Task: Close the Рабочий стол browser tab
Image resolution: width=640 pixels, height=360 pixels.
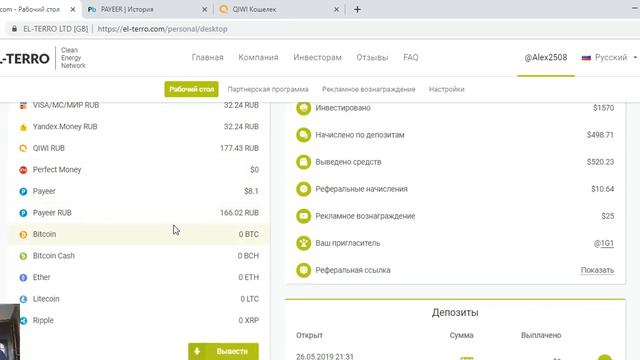Action: click(x=73, y=9)
